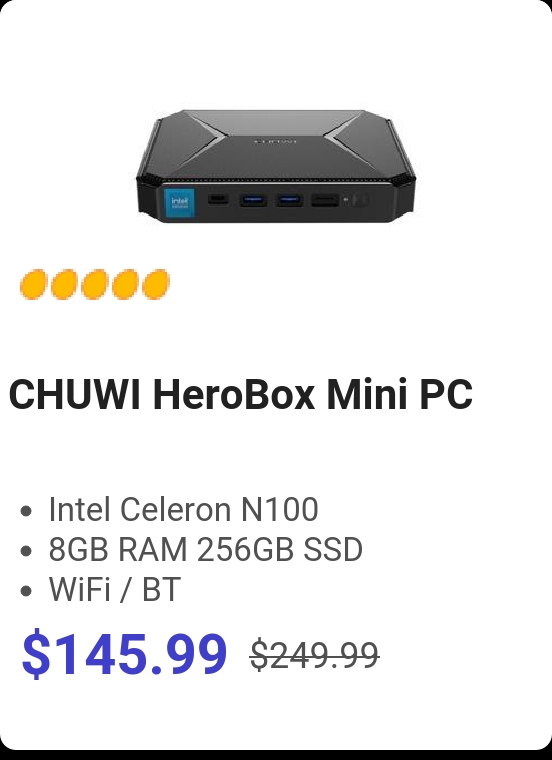This screenshot has height=760, width=552.
Task: Open the mini PC product thumbnail
Action: 275,166
